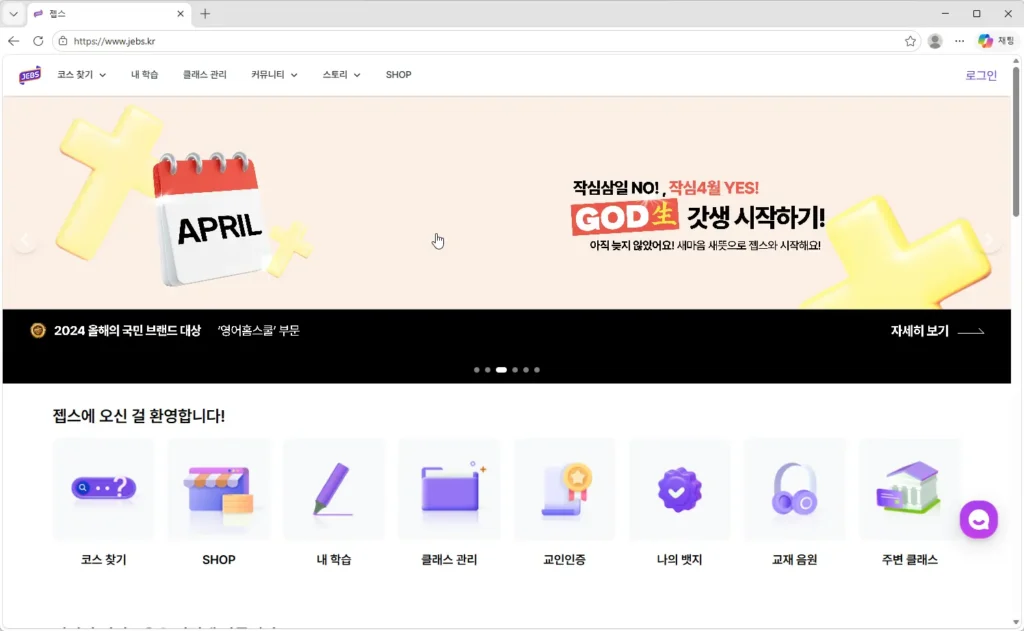Viewport: 1024px width, 631px height.
Task: Open a new browser tab
Action: click(205, 14)
